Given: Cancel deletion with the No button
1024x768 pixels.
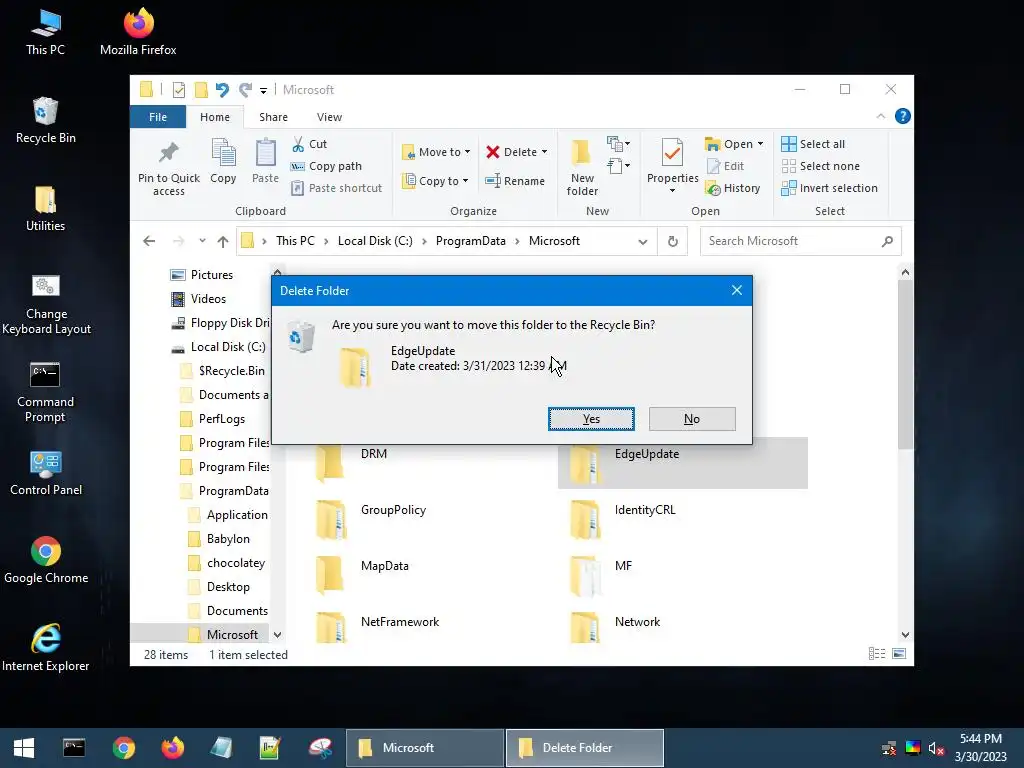Looking at the screenshot, I should [692, 419].
